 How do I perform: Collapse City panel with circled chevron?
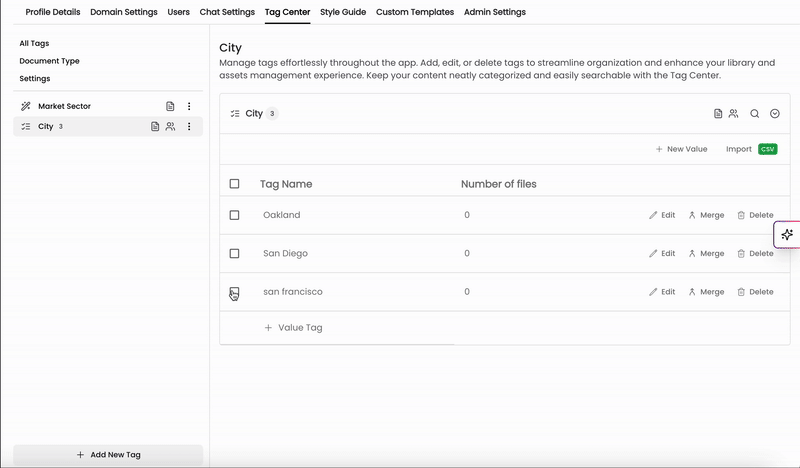pyautogui.click(x=774, y=114)
